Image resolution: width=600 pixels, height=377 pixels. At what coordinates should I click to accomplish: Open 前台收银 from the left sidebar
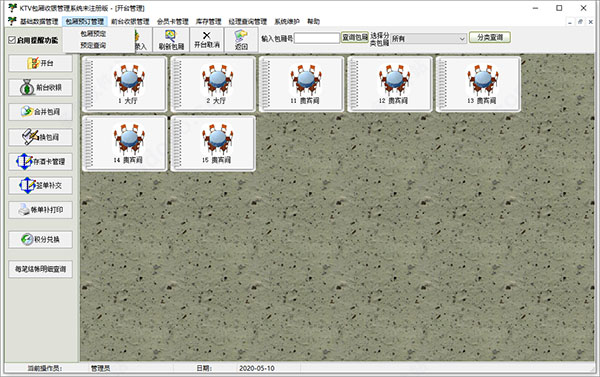[x=40, y=88]
